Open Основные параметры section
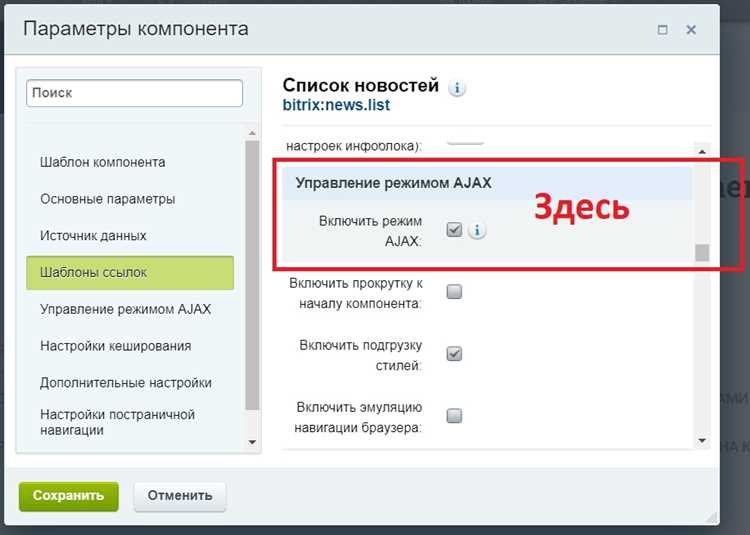This screenshot has width=750, height=535. pos(108,199)
